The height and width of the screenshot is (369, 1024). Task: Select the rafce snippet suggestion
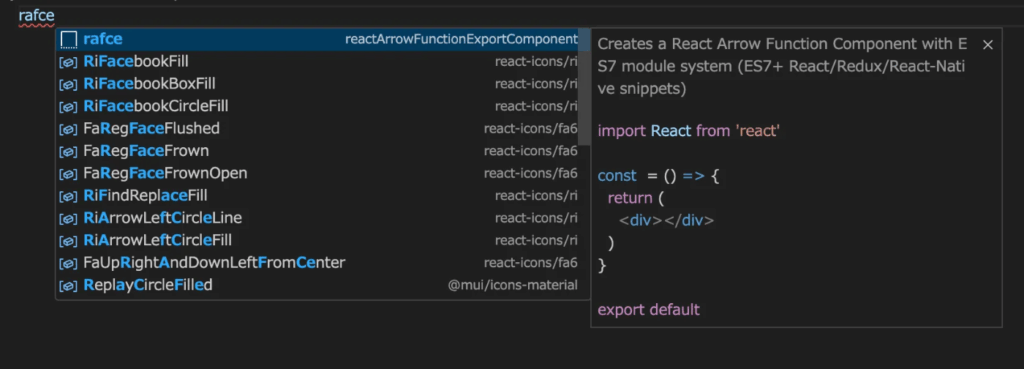click(317, 39)
